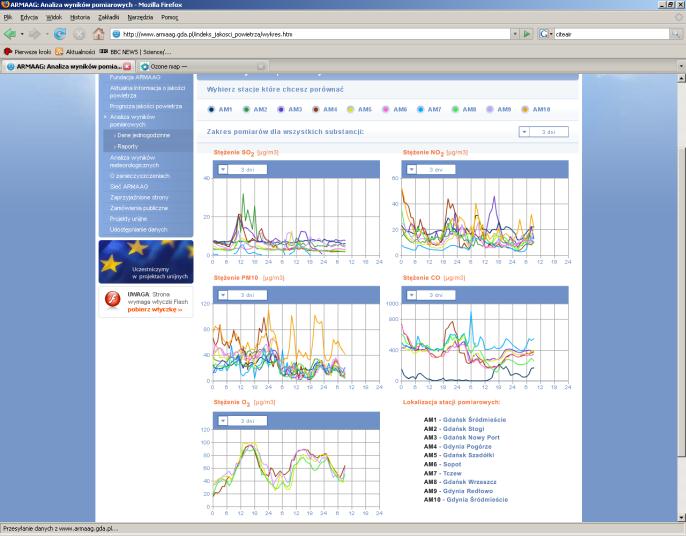
Task: Toggle station AM4 brown radio button
Action: click(x=316, y=109)
